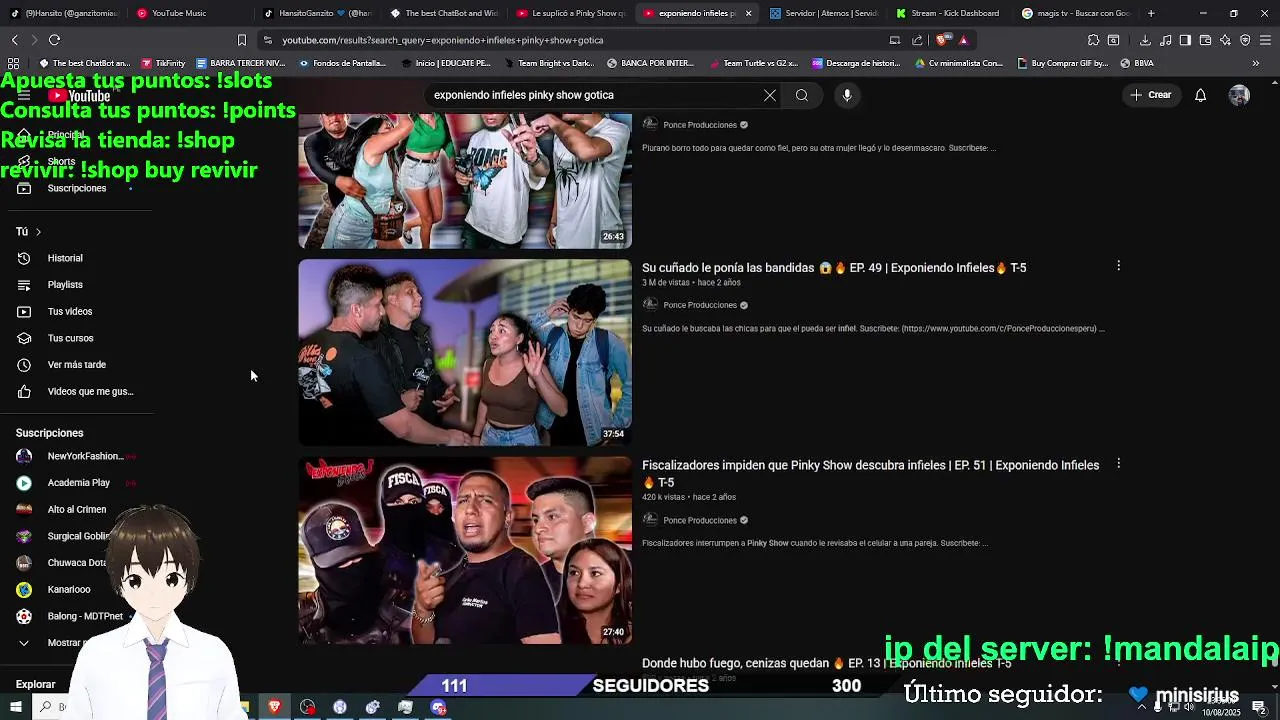Viewport: 1280px width, 720px height.
Task: Open more options for EP. 49 video
Action: (x=1118, y=266)
